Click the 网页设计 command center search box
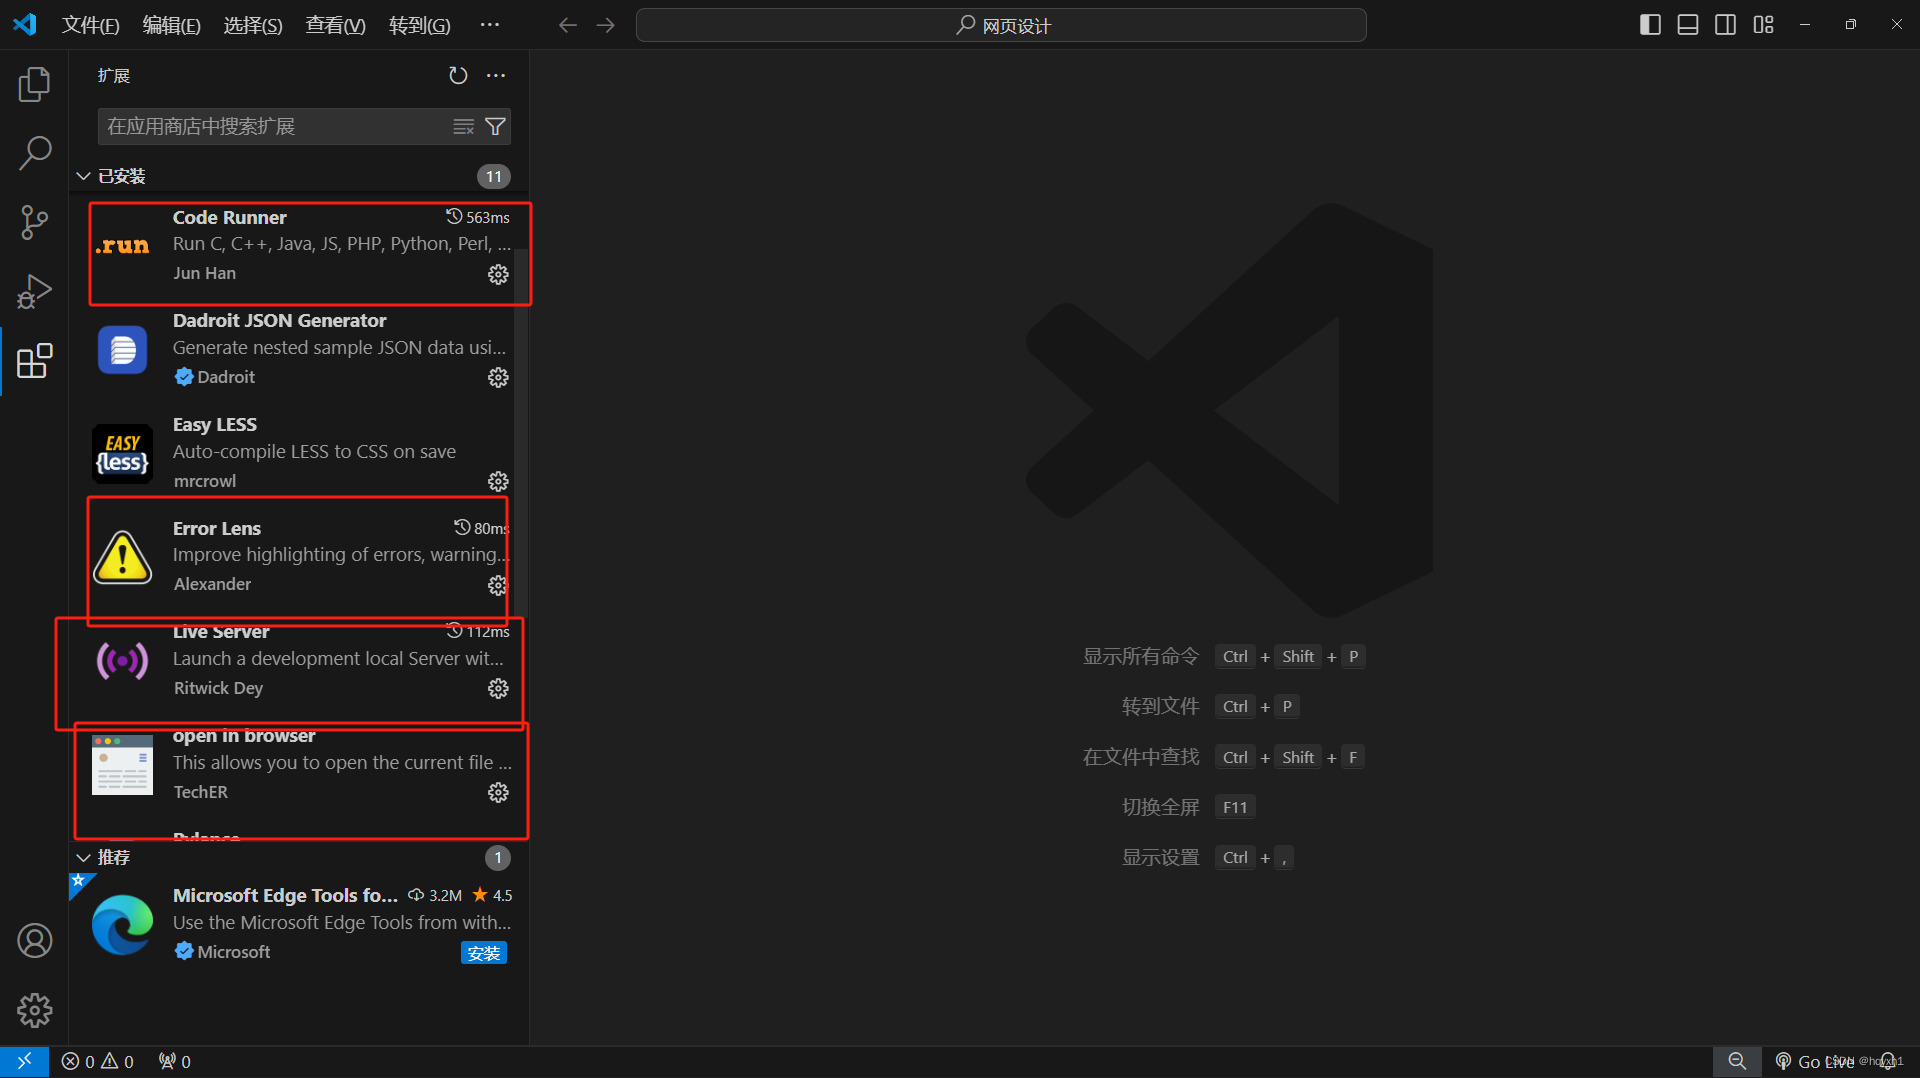 point(1001,25)
